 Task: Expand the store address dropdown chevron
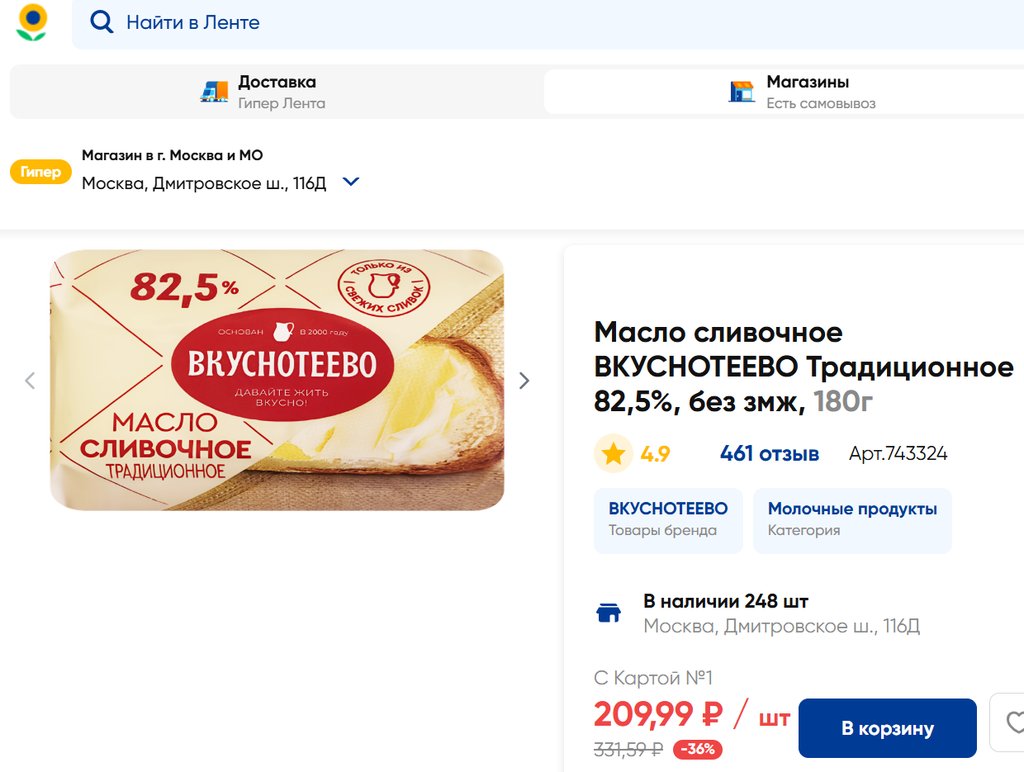[x=351, y=183]
